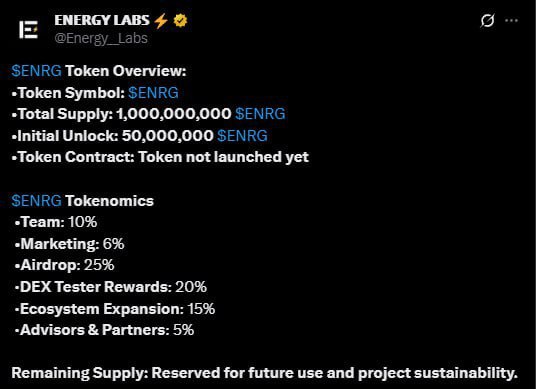Viewport: 536px width, 389px height.
Task: Click $ENRG cashtag next to Token Symbol
Action: (153, 93)
